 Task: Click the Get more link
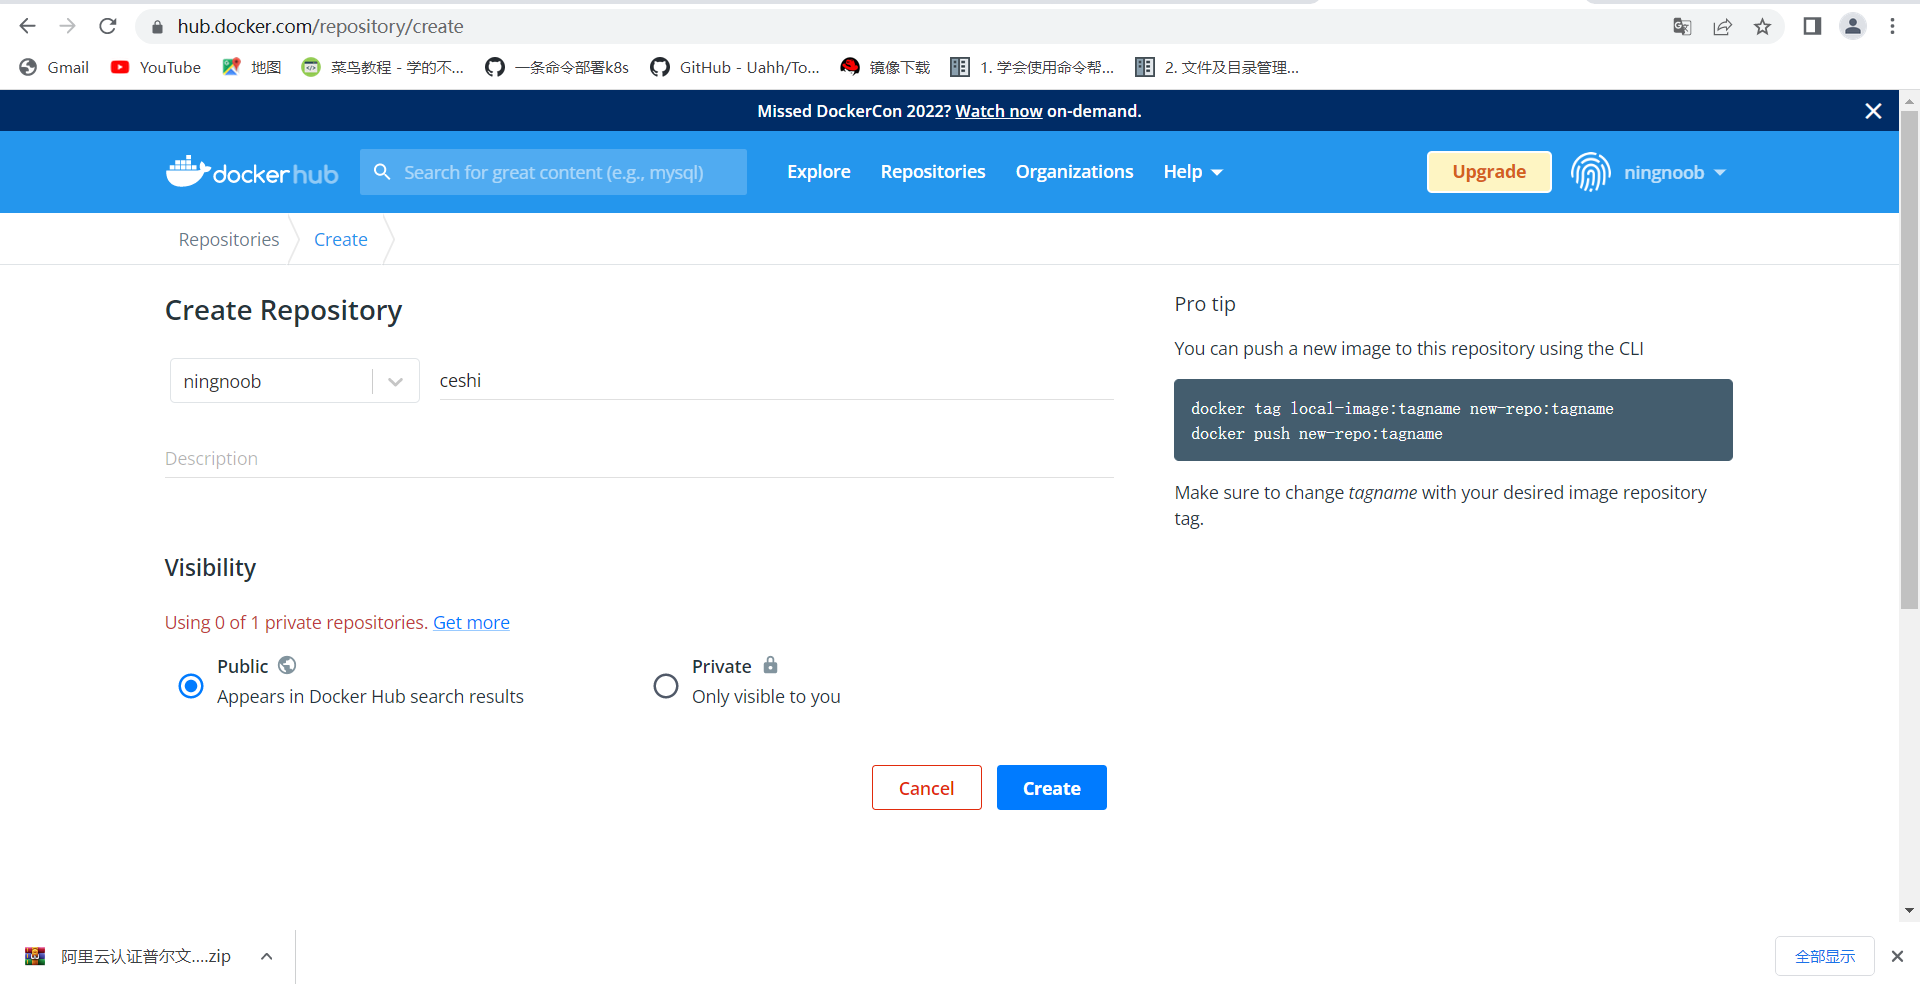click(471, 622)
